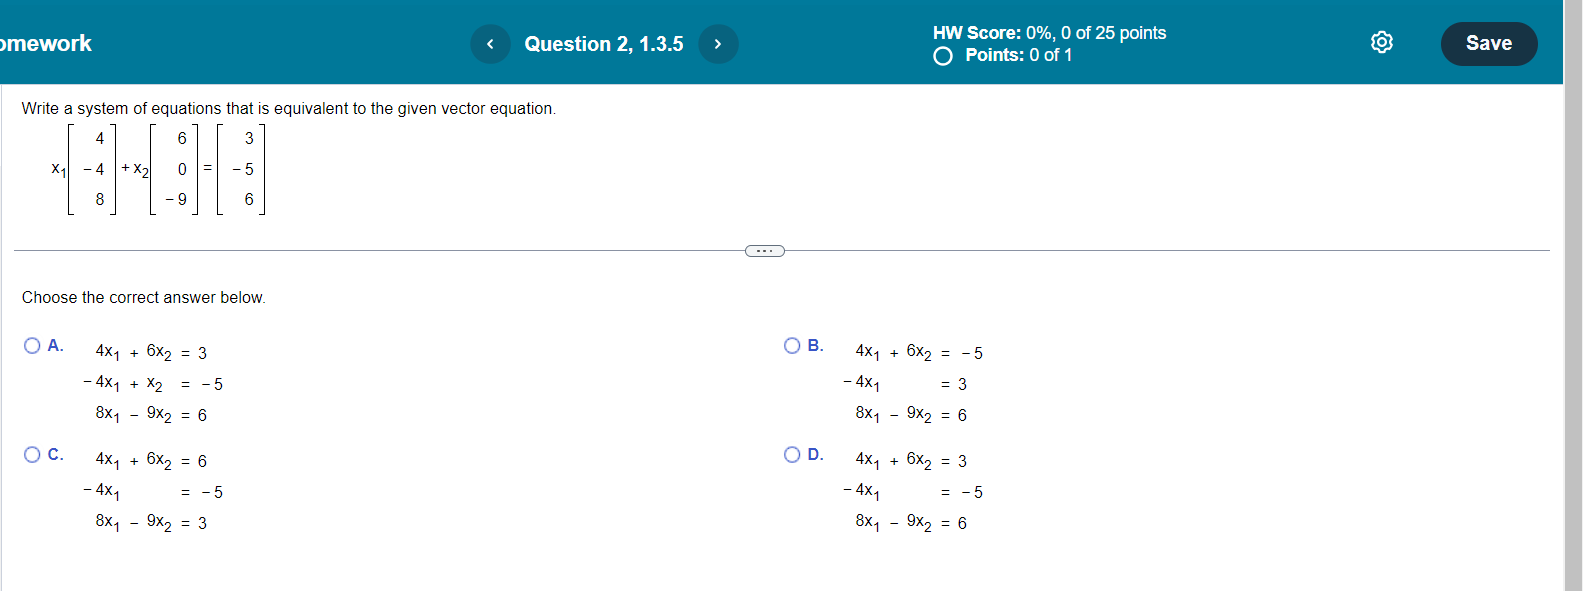
Task: Click the equation 8x1 - 9x2 = 6 in option B
Action: point(910,414)
